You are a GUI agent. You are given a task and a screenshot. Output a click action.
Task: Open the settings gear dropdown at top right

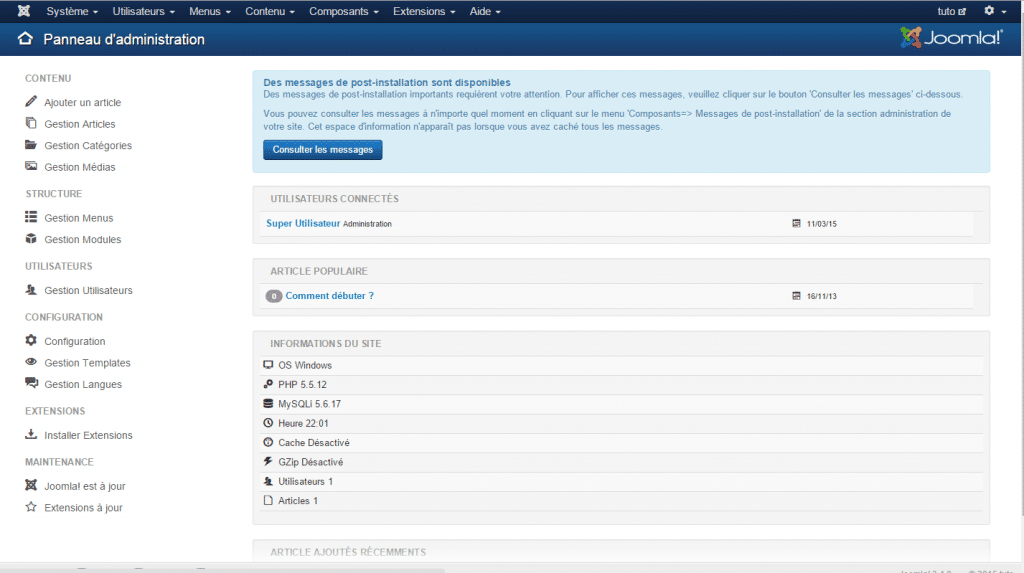point(993,12)
